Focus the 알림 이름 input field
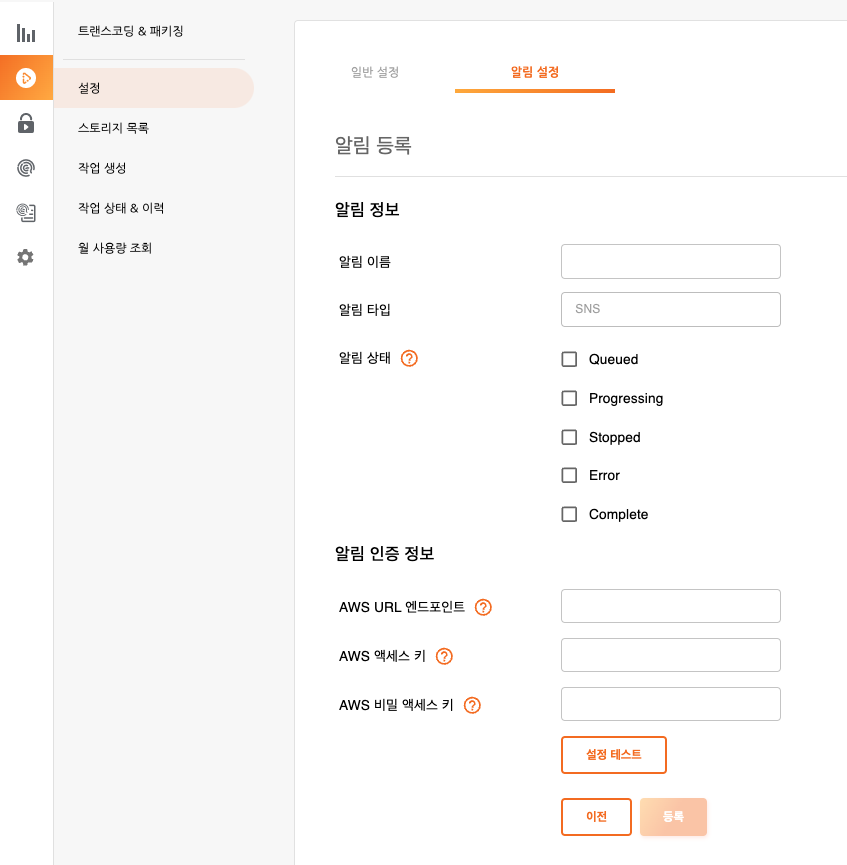Viewport: 847px width, 865px height. (x=670, y=261)
